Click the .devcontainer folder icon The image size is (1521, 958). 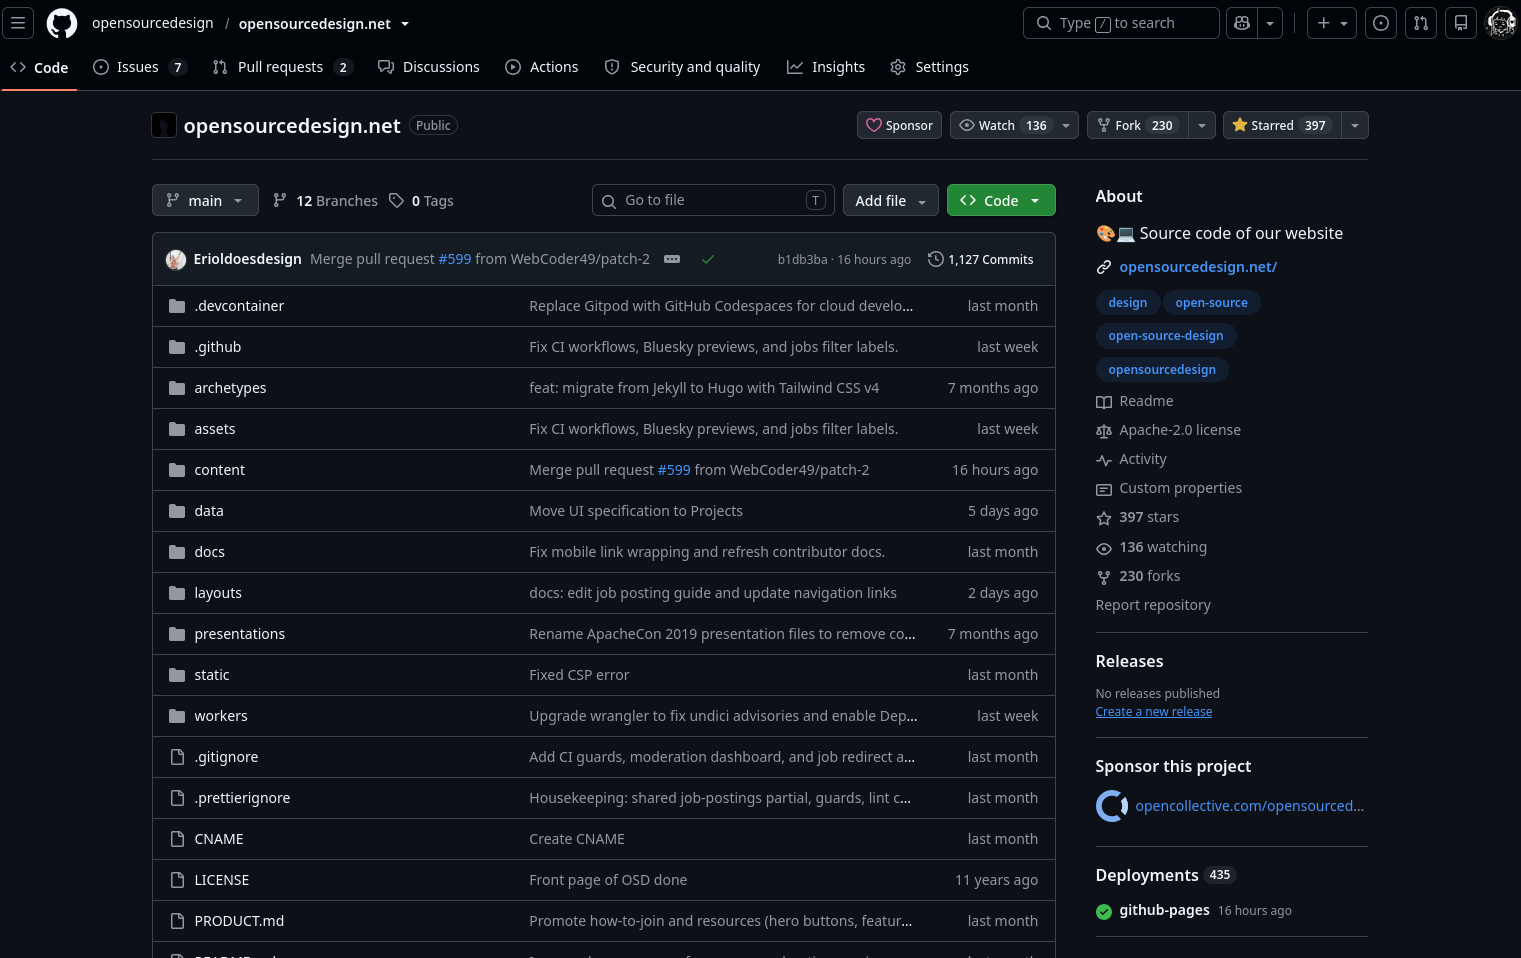[x=177, y=306]
